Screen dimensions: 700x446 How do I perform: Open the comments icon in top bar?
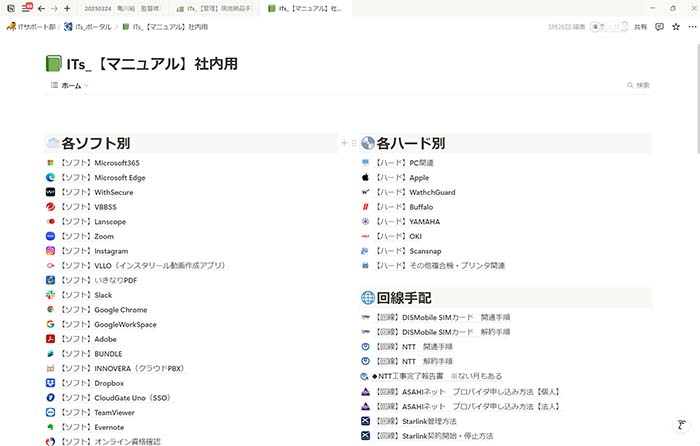coord(659,27)
